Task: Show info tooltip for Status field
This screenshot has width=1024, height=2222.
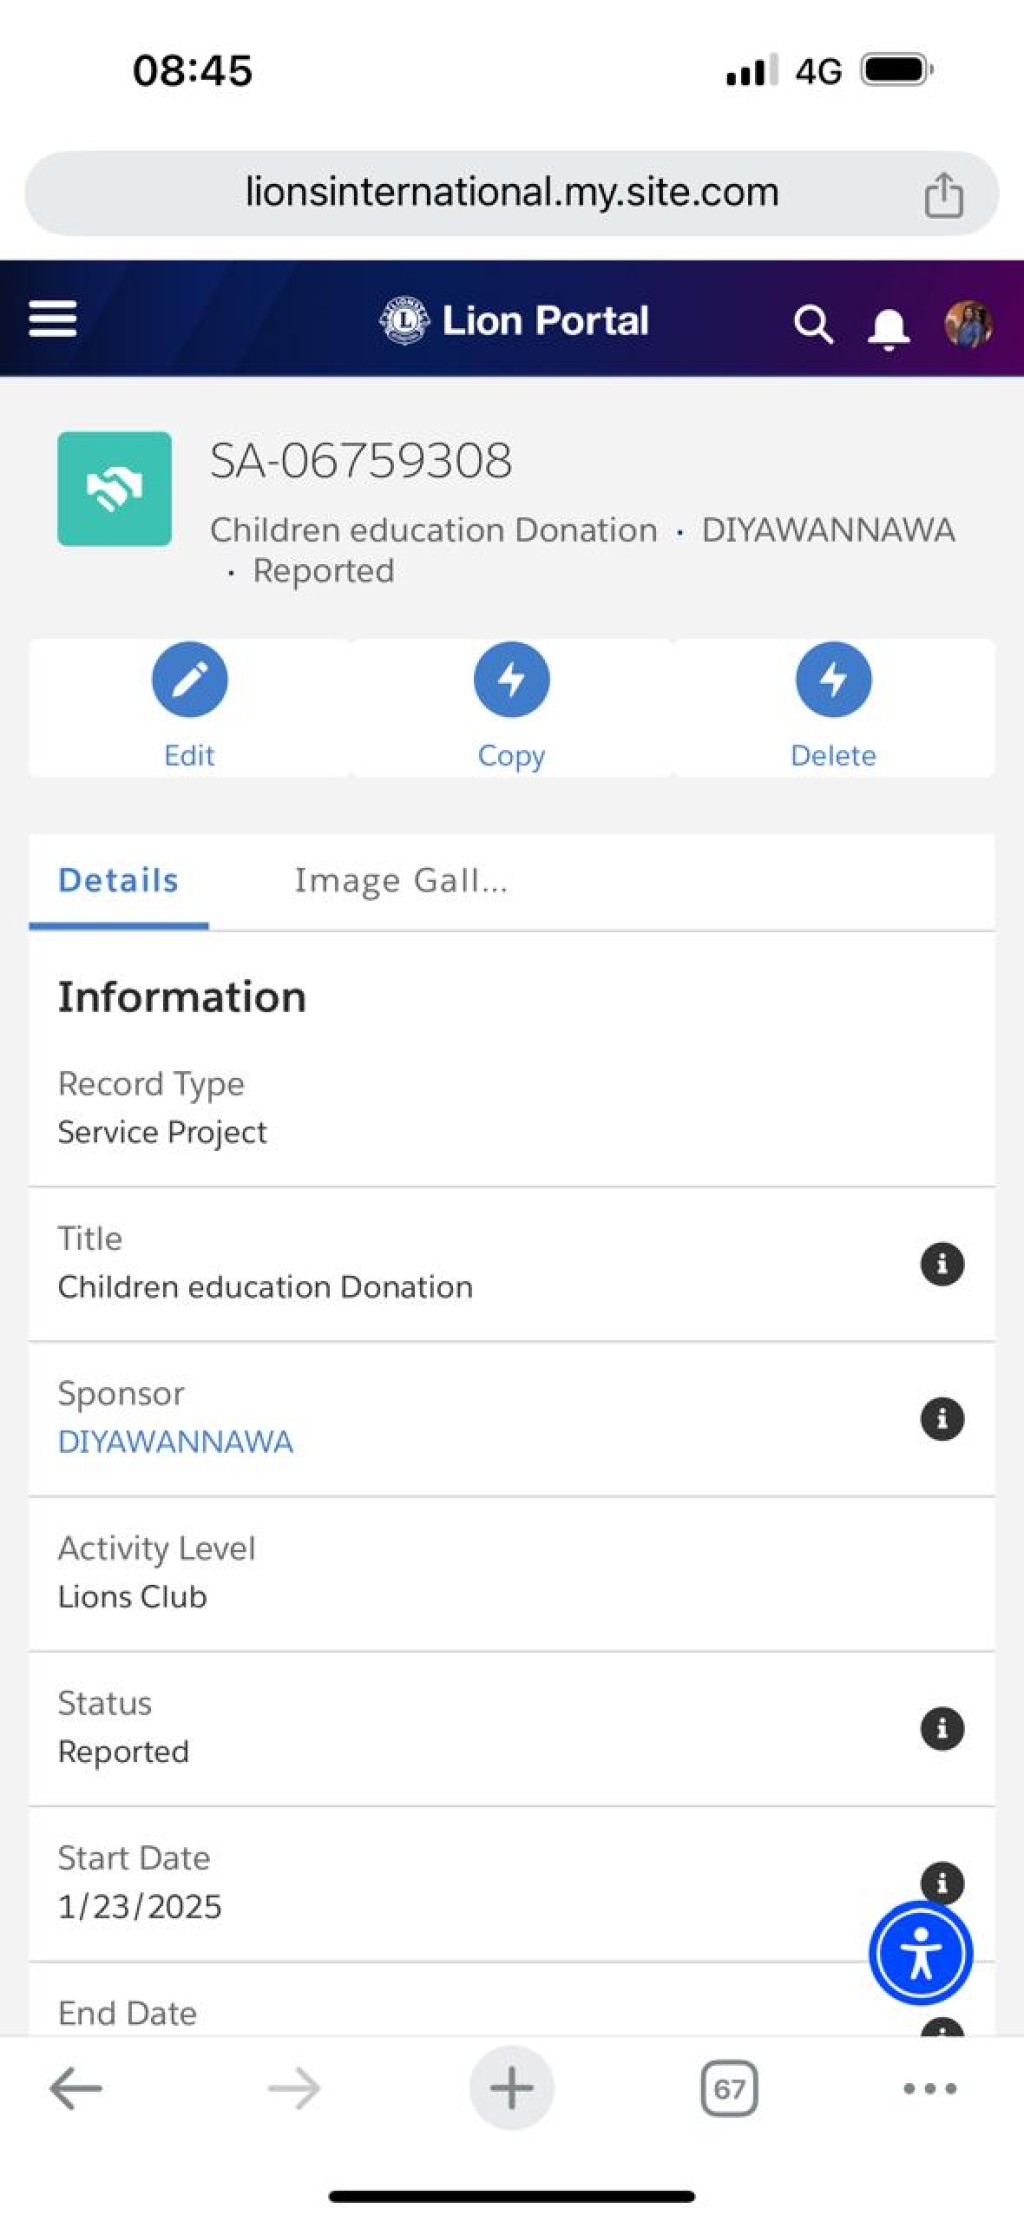Action: (x=942, y=1728)
